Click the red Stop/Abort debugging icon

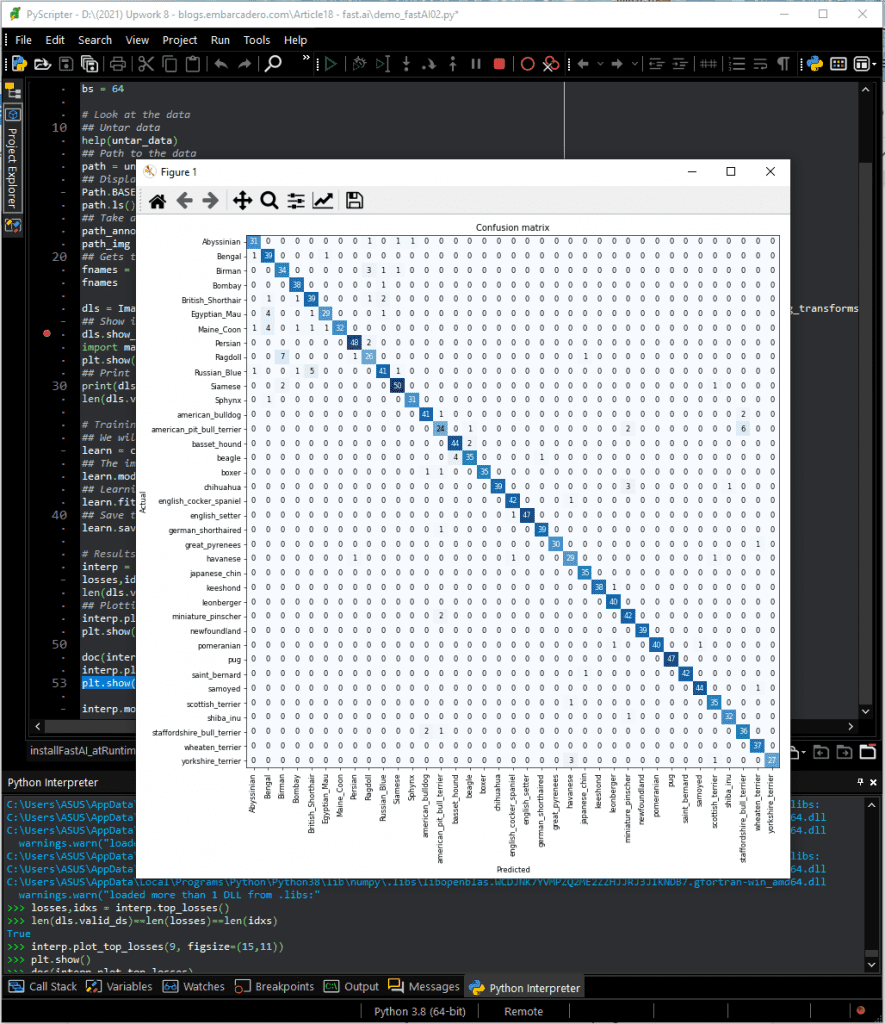[500, 64]
